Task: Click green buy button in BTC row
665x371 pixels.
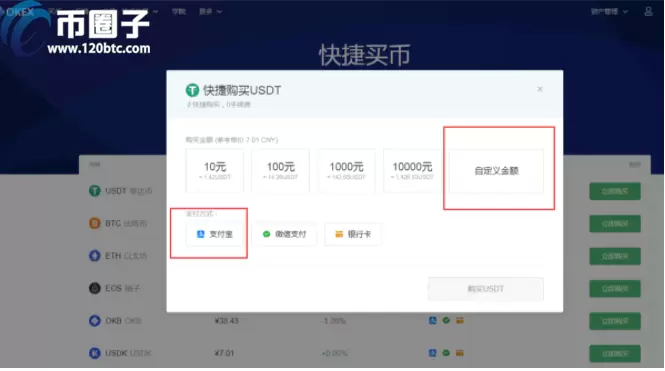Action: point(615,223)
